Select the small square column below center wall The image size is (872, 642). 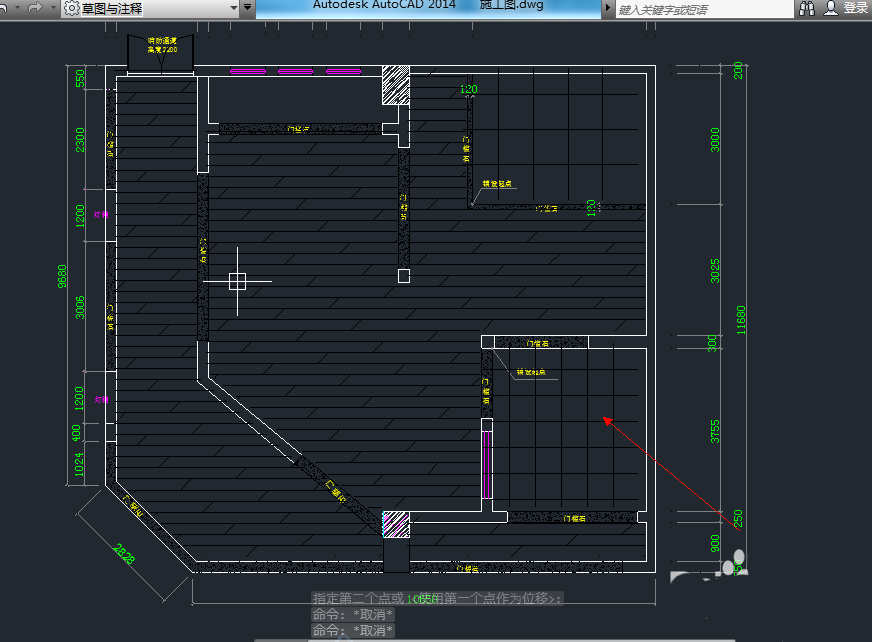tap(404, 276)
